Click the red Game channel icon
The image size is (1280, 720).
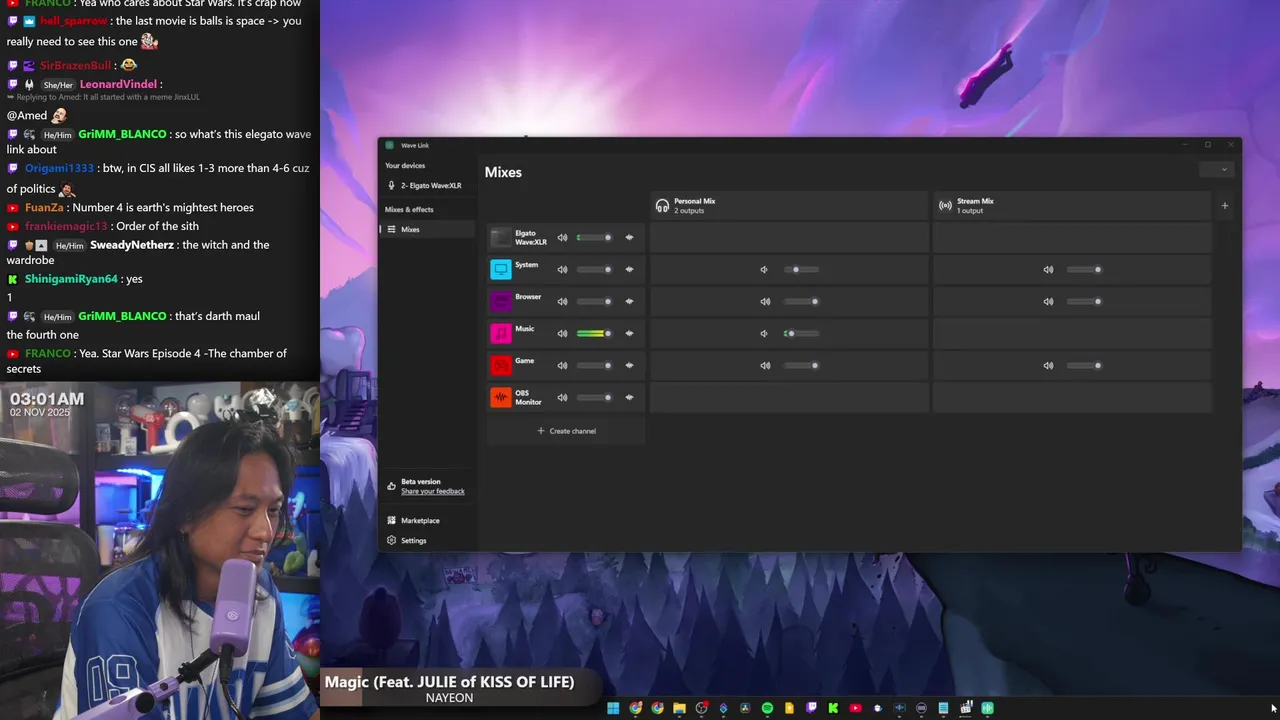501,365
